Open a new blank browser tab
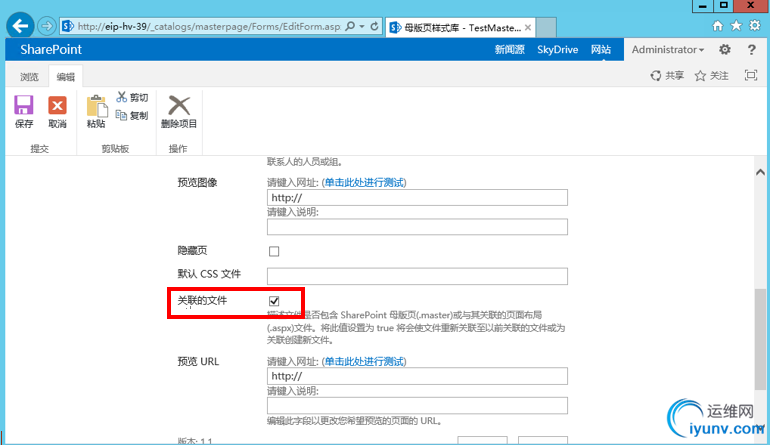The image size is (770, 445). (x=546, y=28)
